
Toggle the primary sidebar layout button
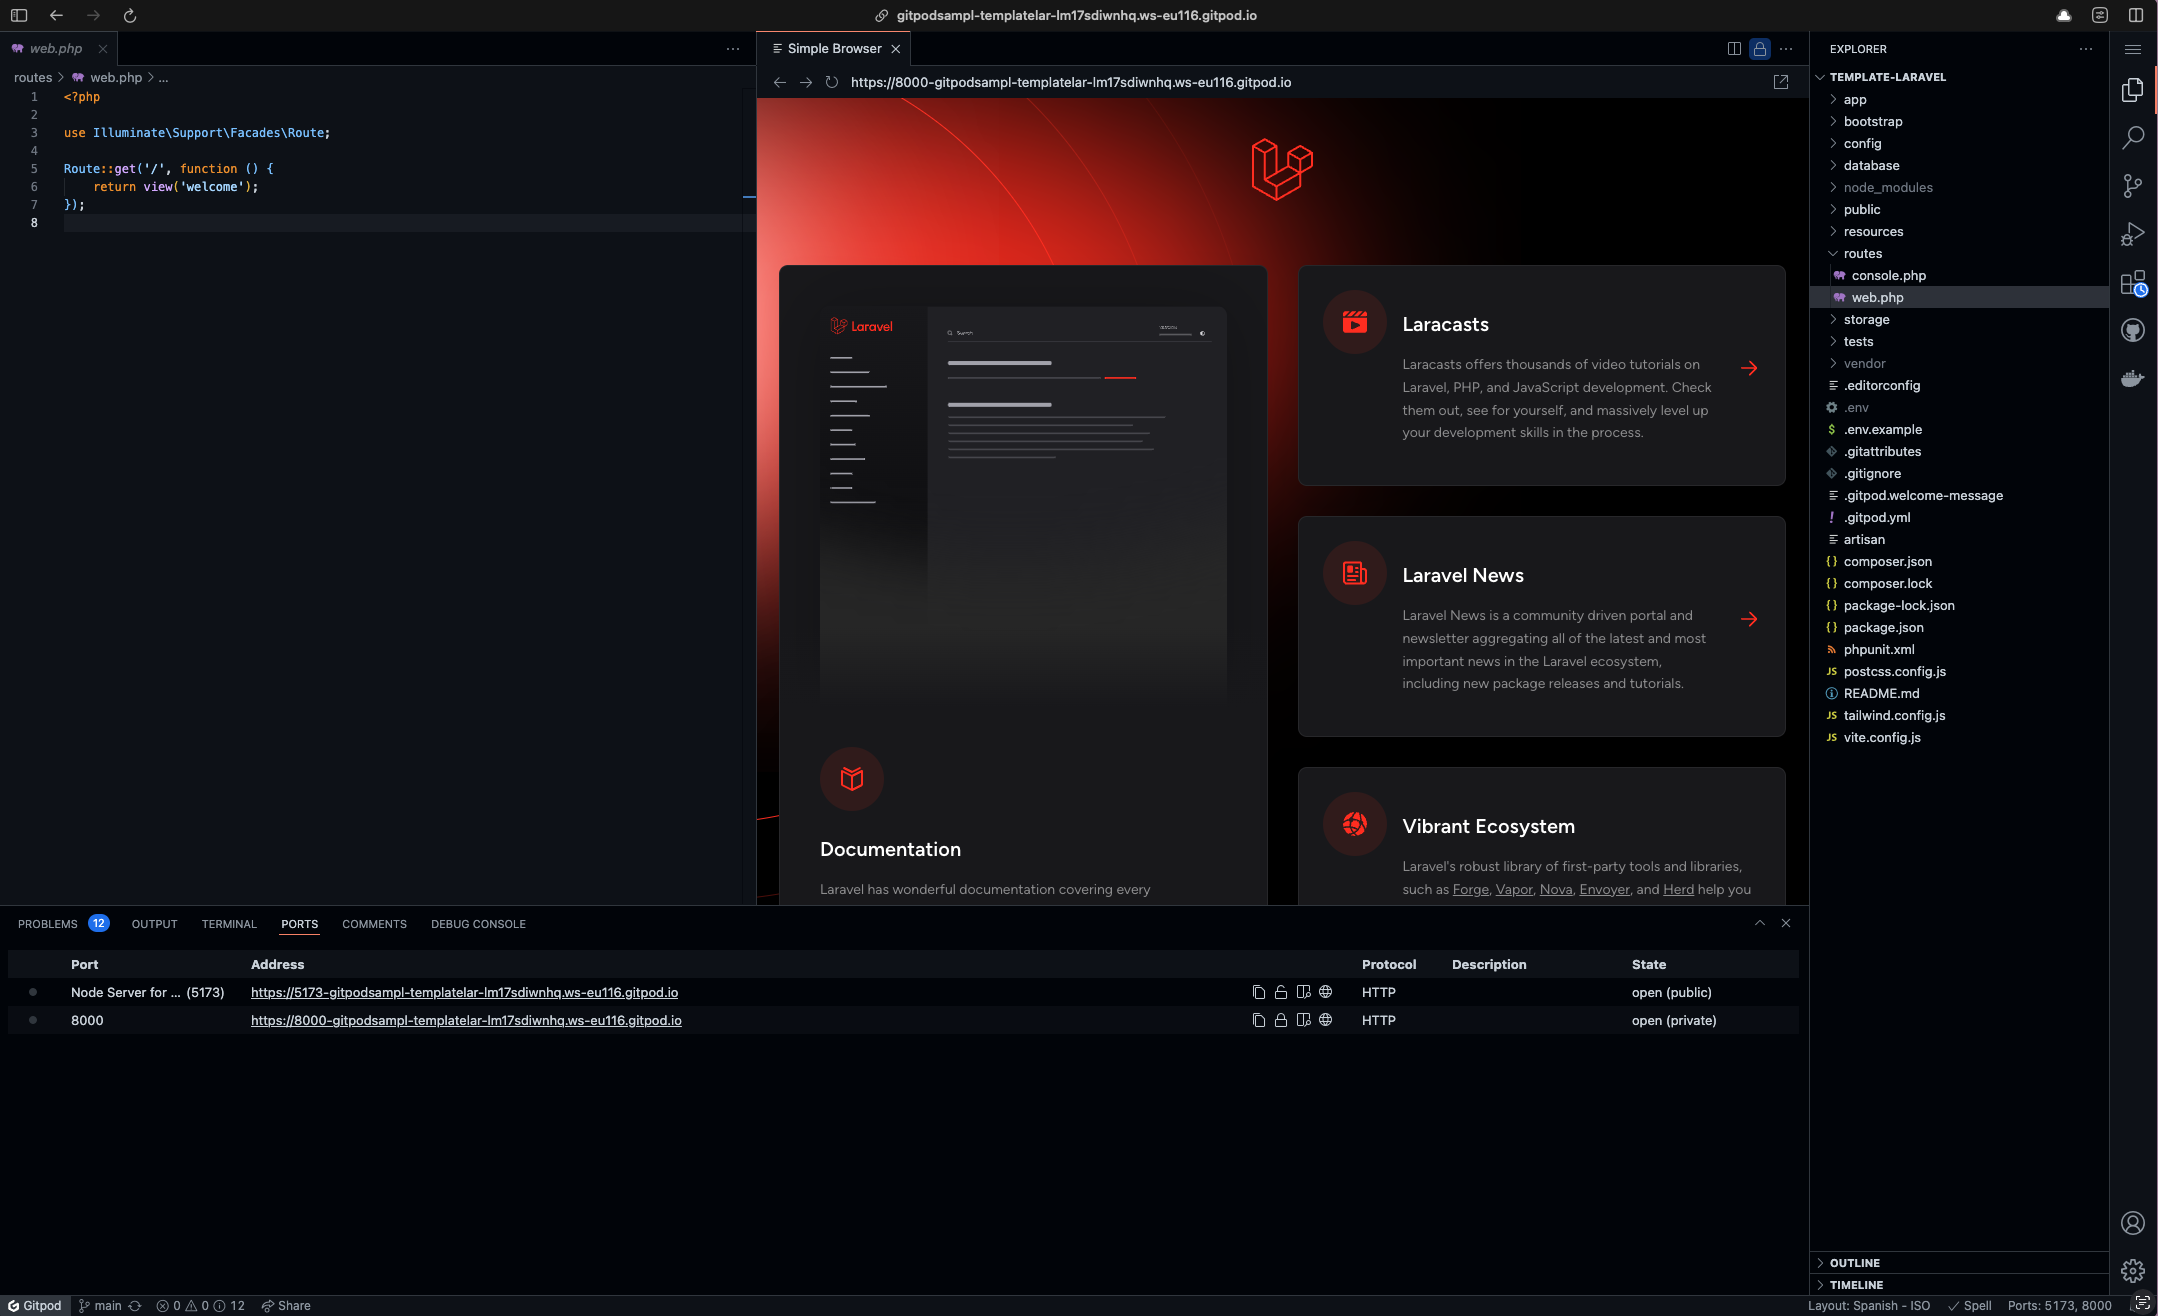click(x=19, y=15)
